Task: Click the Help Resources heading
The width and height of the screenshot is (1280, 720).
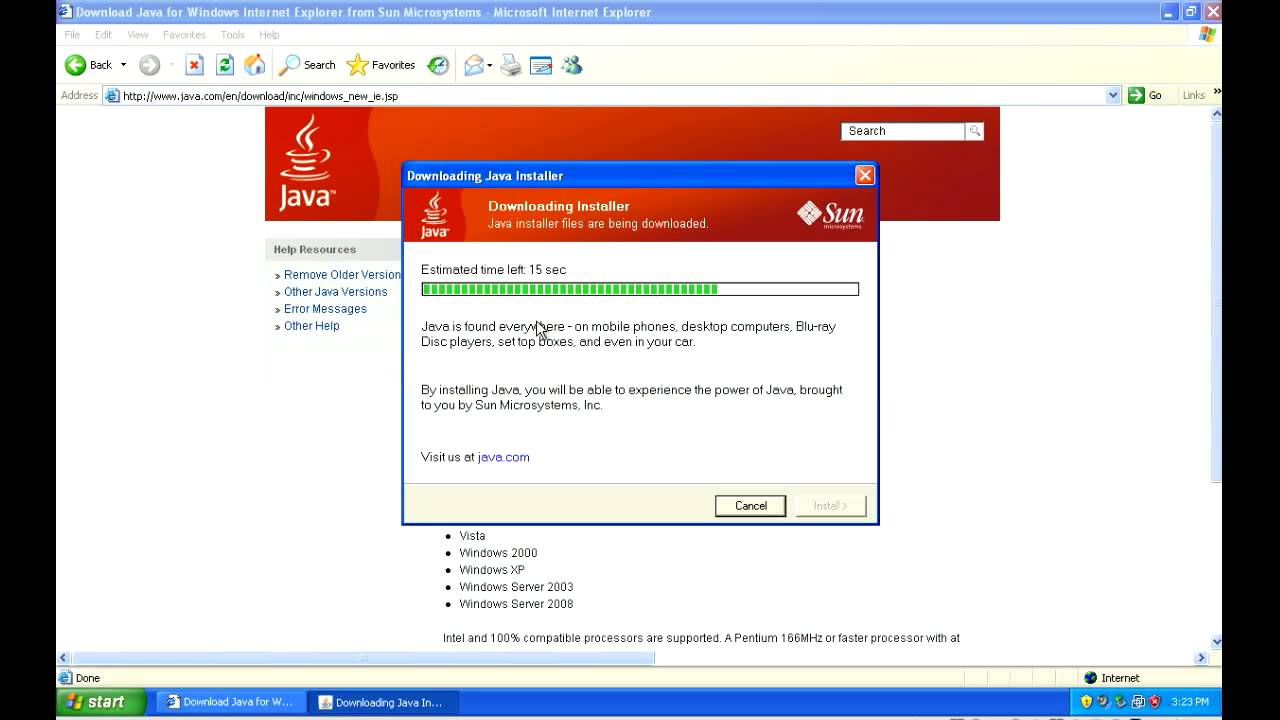Action: tap(315, 249)
